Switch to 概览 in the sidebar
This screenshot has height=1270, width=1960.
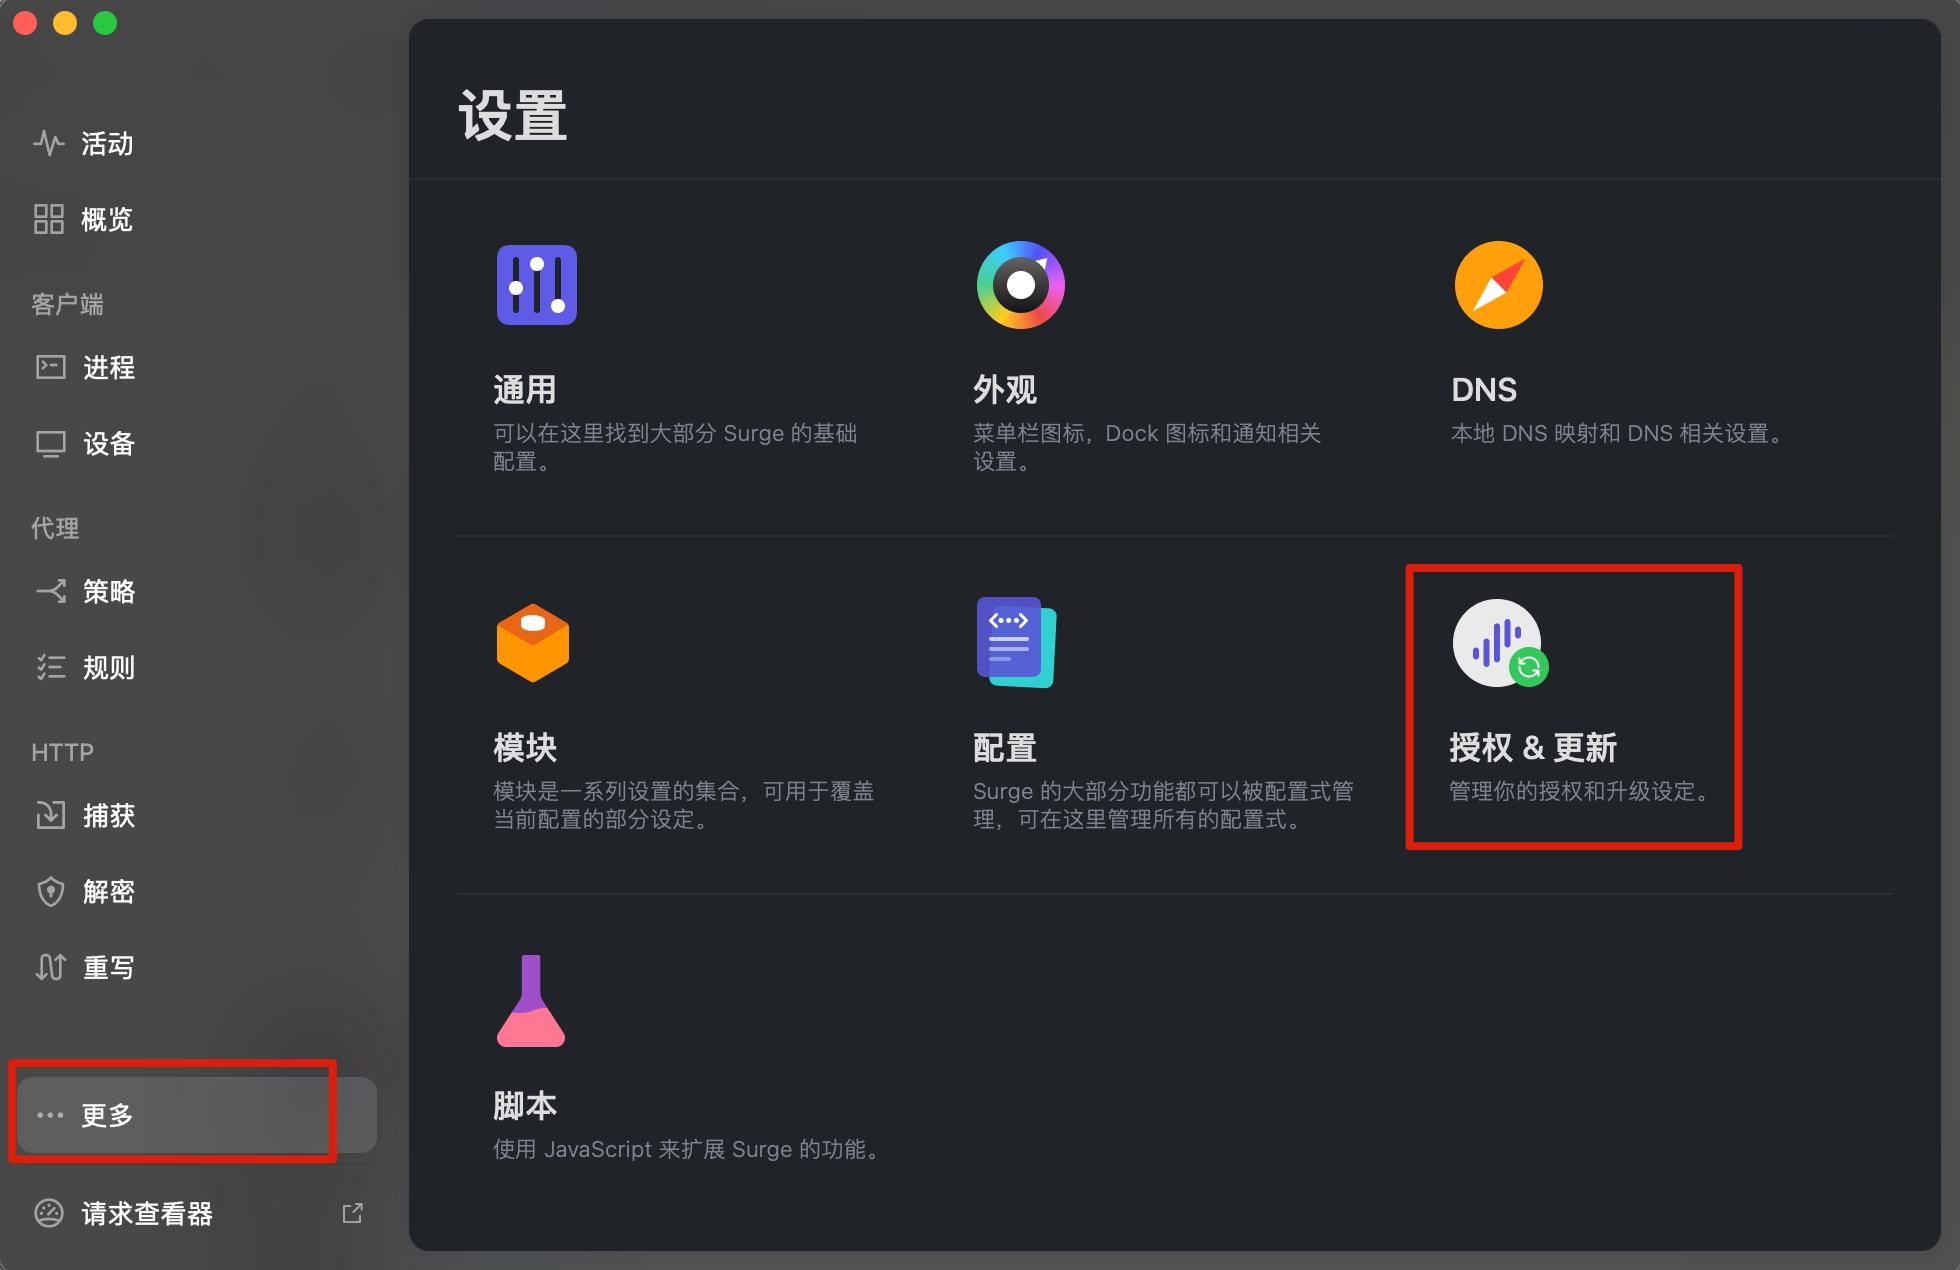(106, 220)
